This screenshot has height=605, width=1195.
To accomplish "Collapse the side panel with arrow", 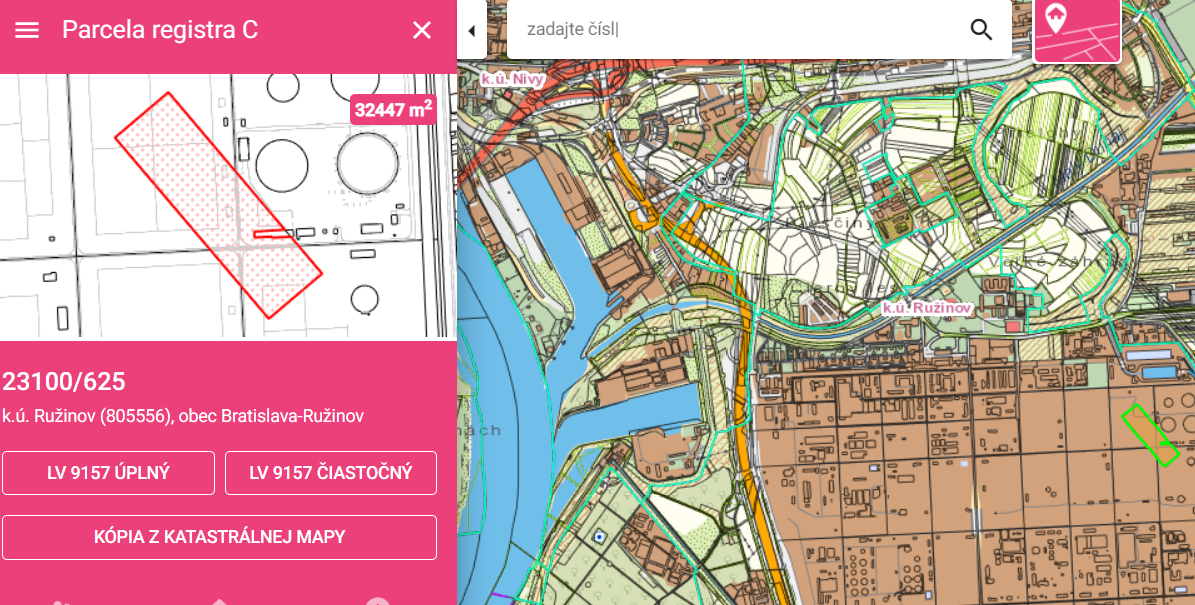I will pyautogui.click(x=472, y=30).
